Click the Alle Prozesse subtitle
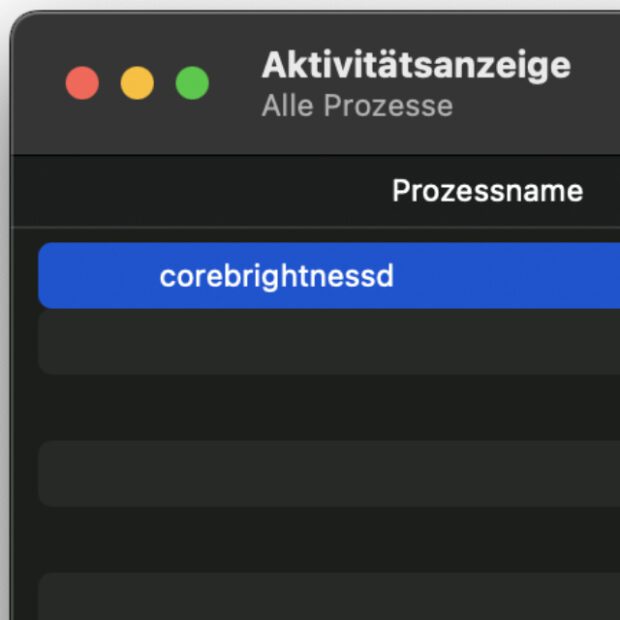The height and width of the screenshot is (620, 620). (x=357, y=105)
